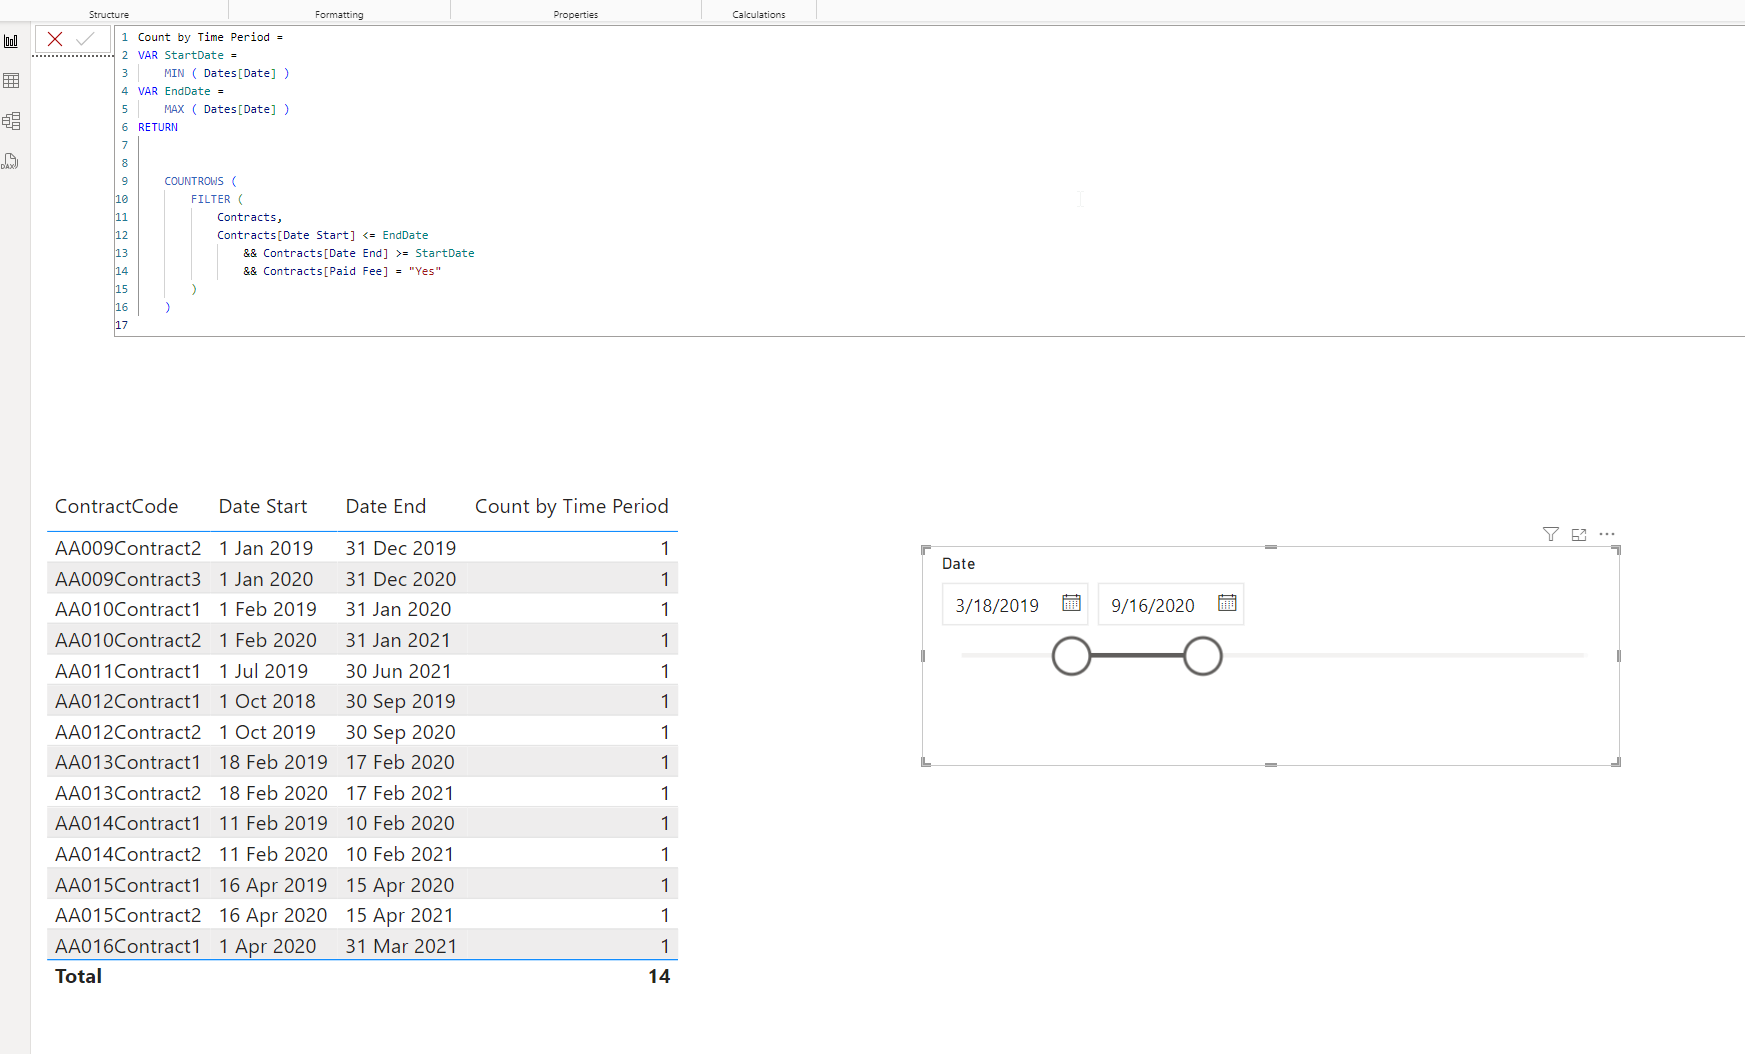Open the DAX query view icon
The height and width of the screenshot is (1054, 1745).
[11, 161]
